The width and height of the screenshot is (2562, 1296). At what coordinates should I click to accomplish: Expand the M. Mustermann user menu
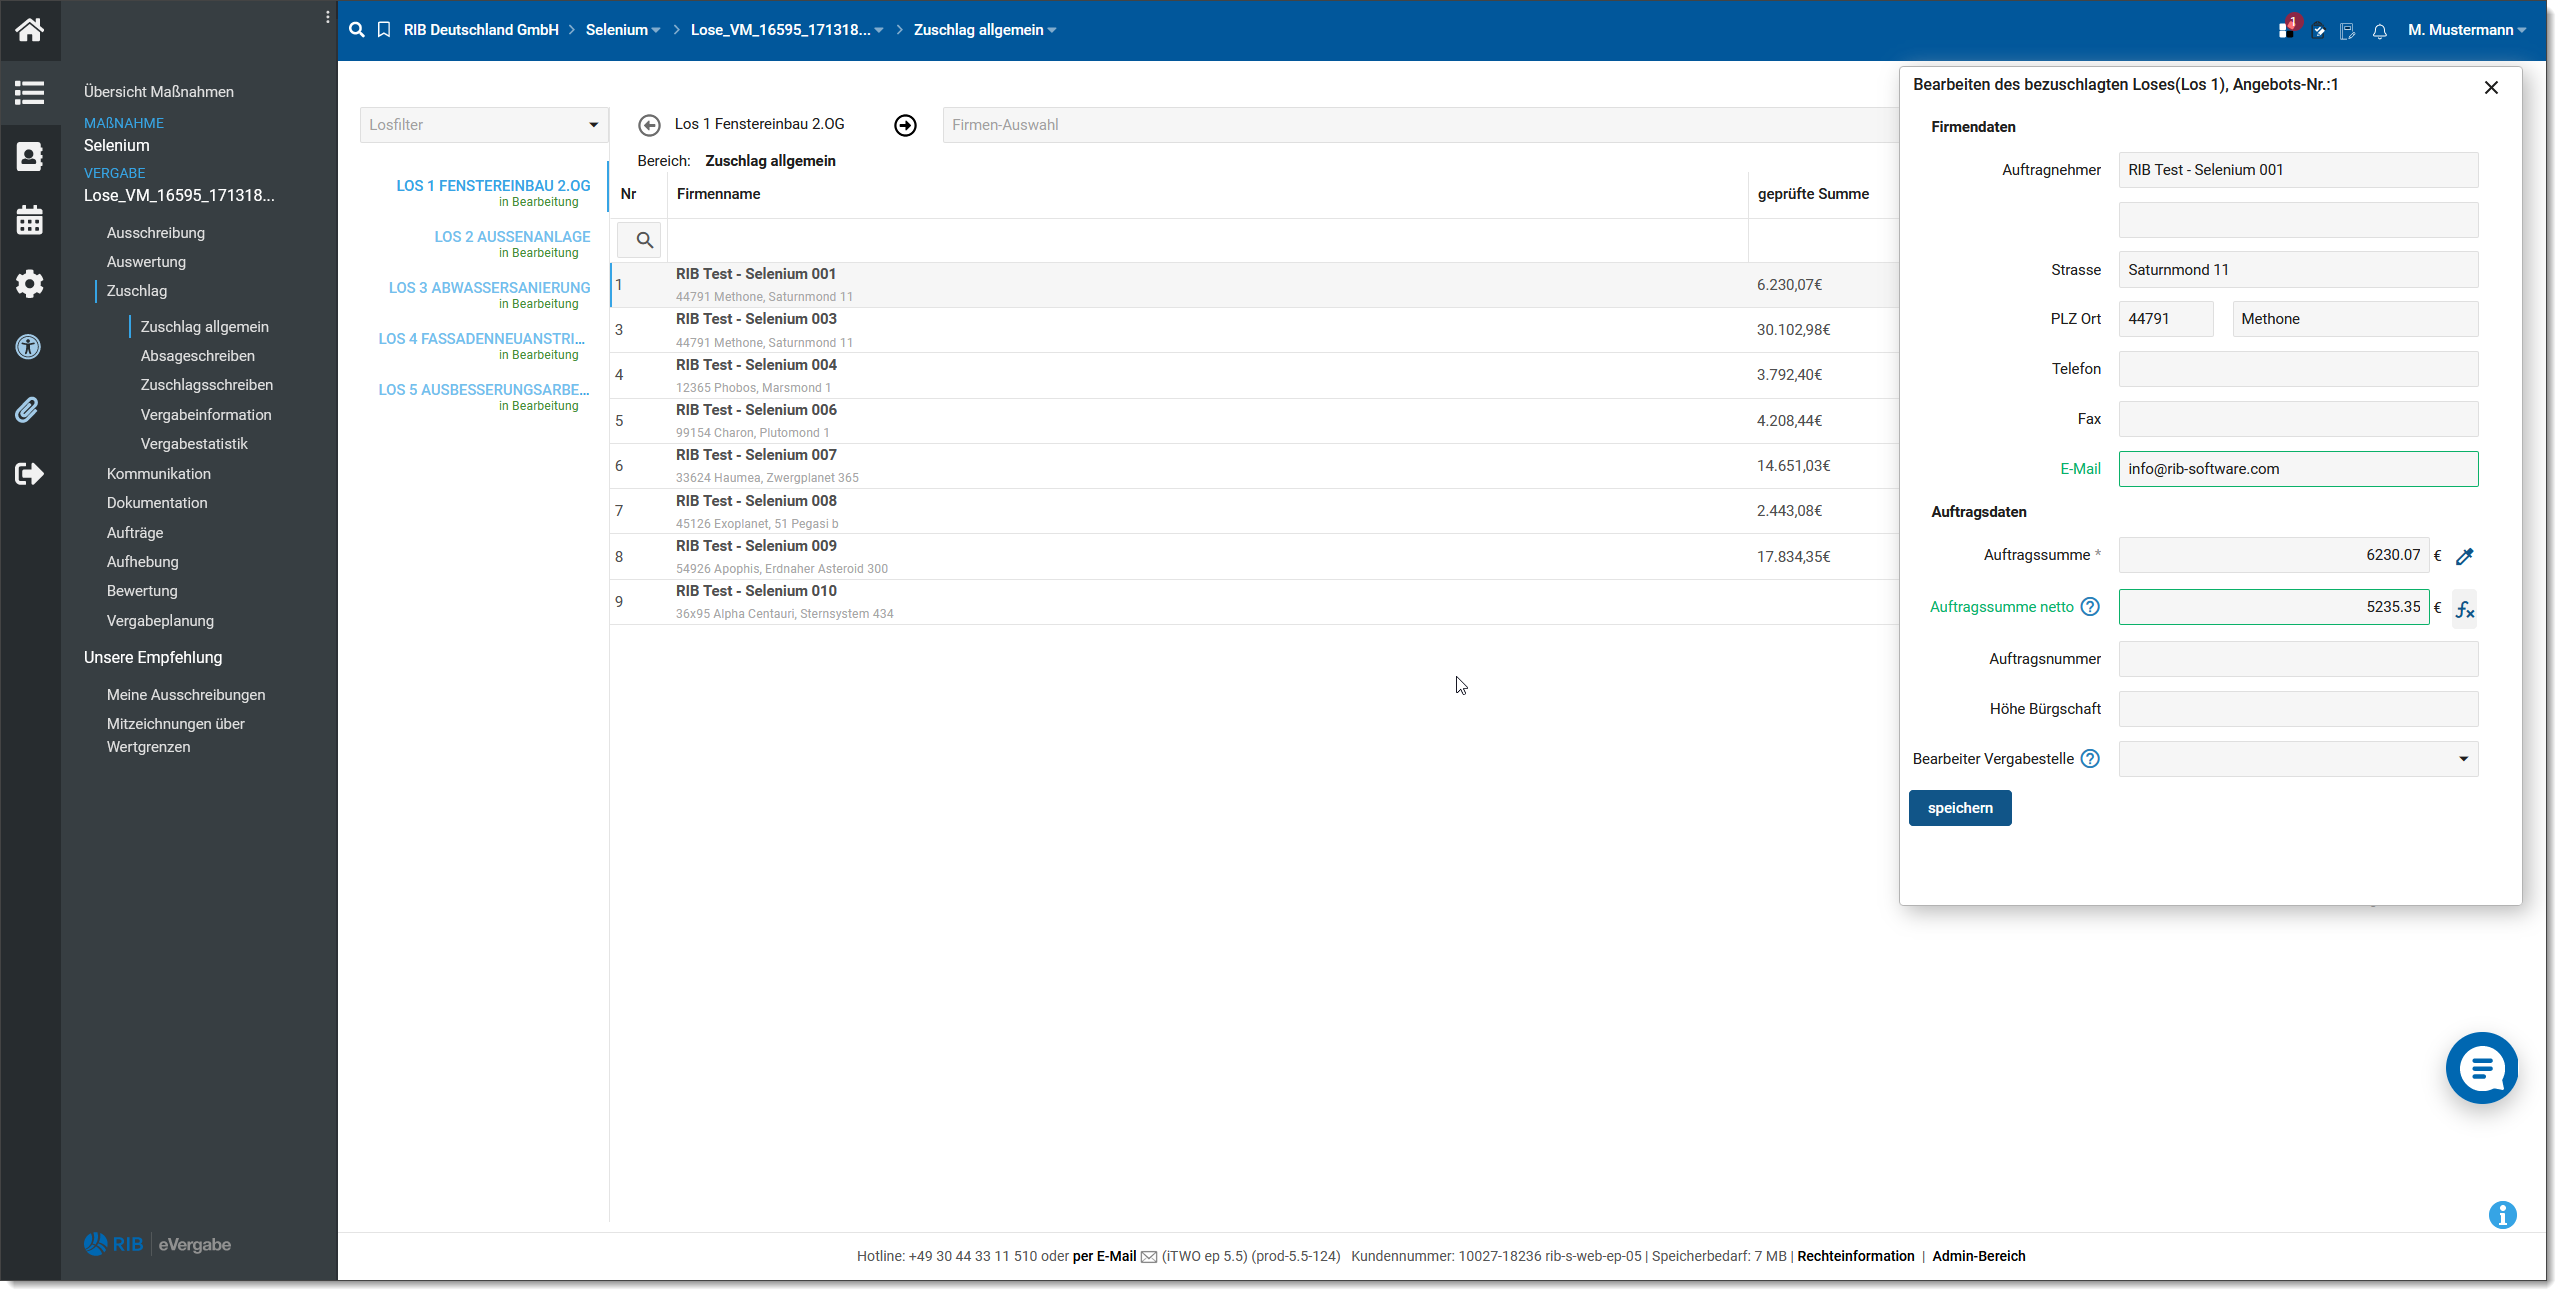(x=2467, y=30)
